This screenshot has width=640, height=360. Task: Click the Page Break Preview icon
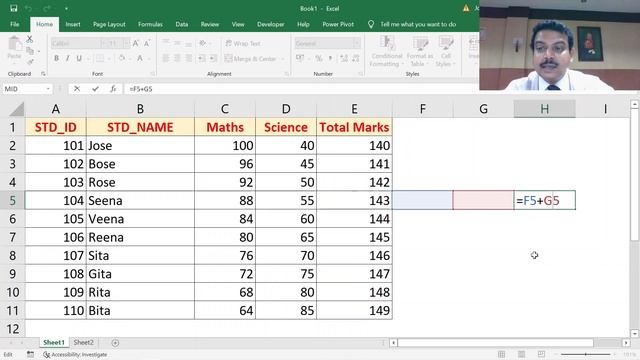pyautogui.click(x=541, y=354)
